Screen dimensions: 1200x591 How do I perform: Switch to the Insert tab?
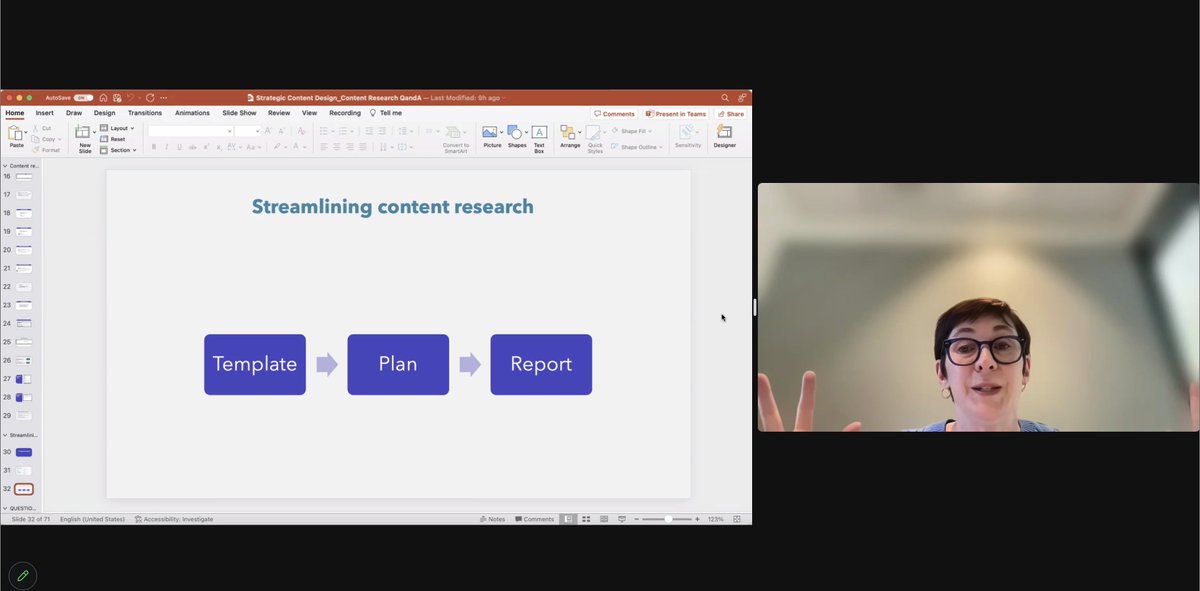coord(45,113)
